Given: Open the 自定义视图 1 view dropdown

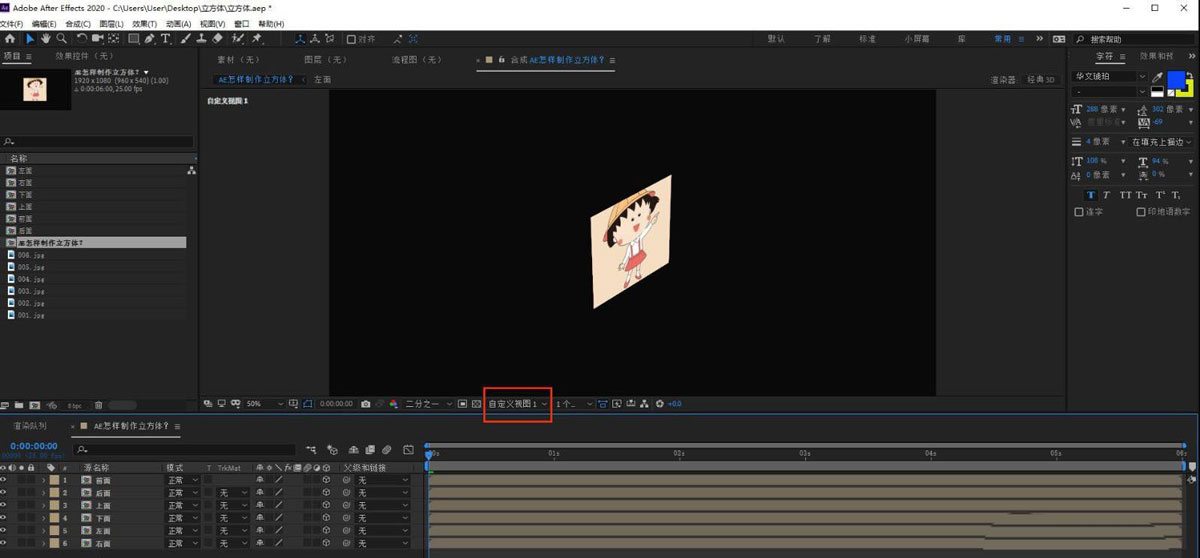Looking at the screenshot, I should (517, 404).
